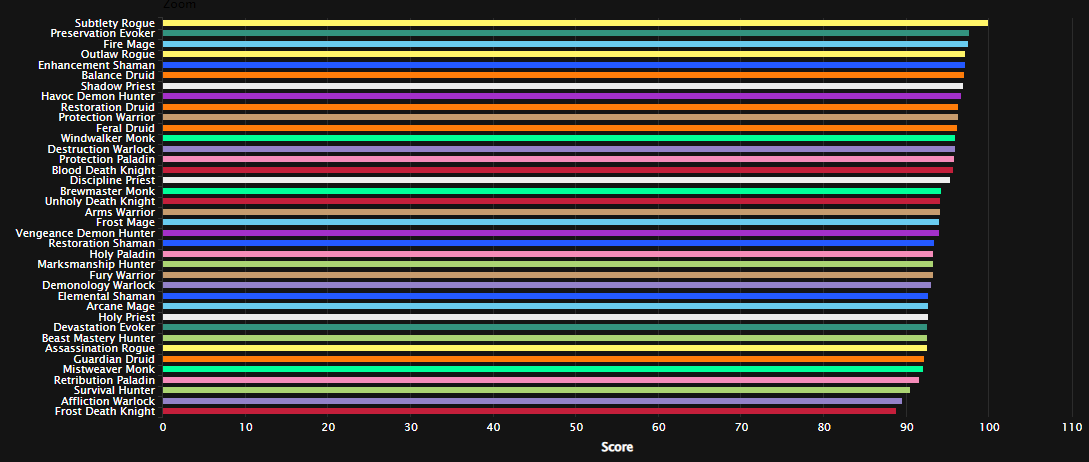The image size is (1089, 462).
Task: Select the Discipline Priest bar
Action: pos(556,181)
